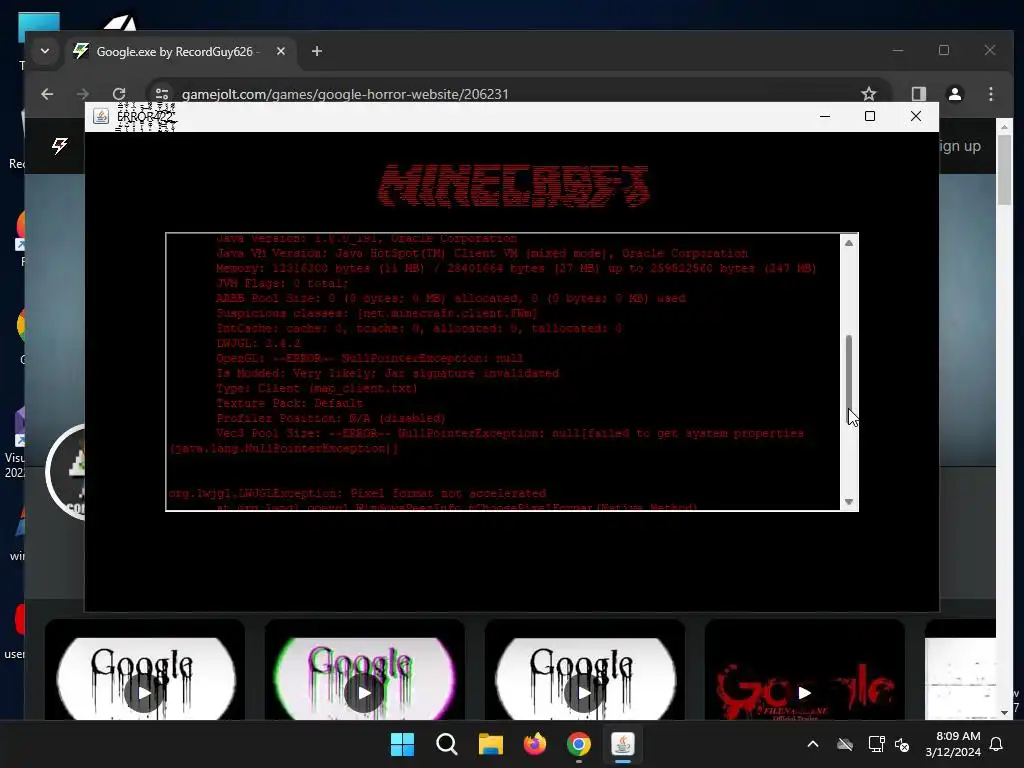Click the crash log scroll up arrow
Screen dimensions: 1024x768
click(849, 243)
